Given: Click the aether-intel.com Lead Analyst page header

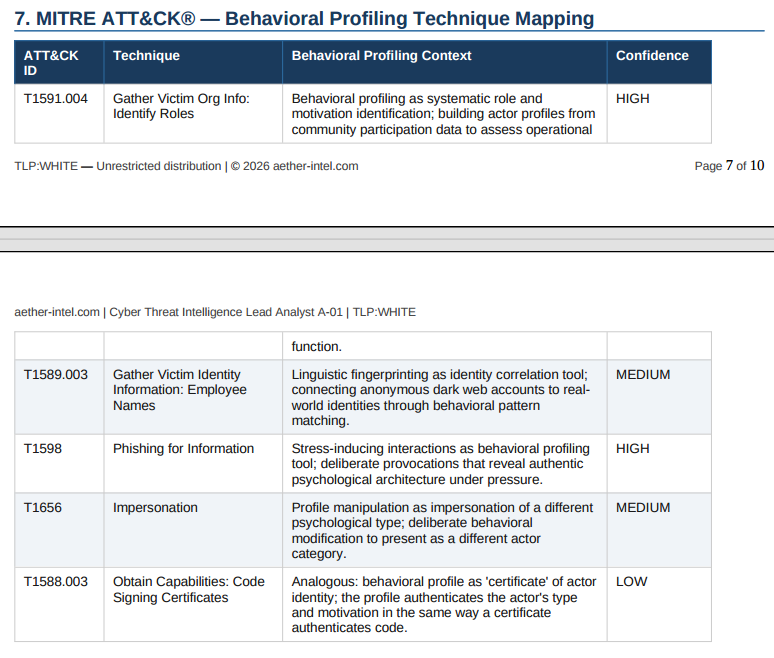Looking at the screenshot, I should 215,312.
